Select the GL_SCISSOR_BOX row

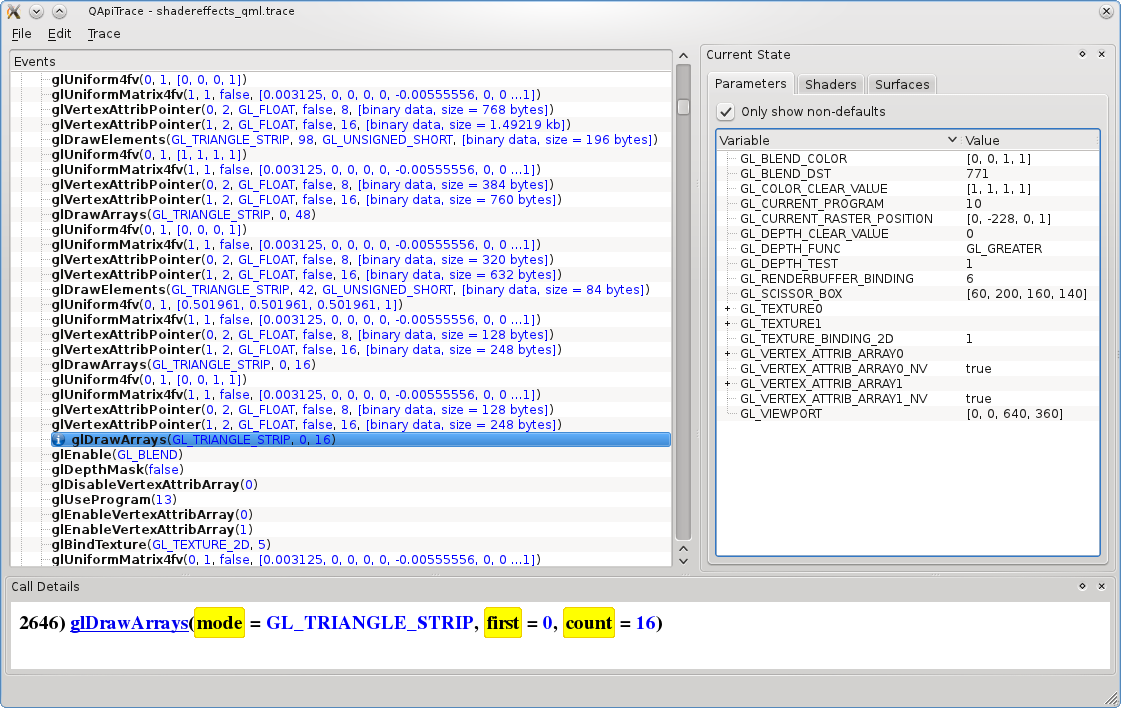908,294
